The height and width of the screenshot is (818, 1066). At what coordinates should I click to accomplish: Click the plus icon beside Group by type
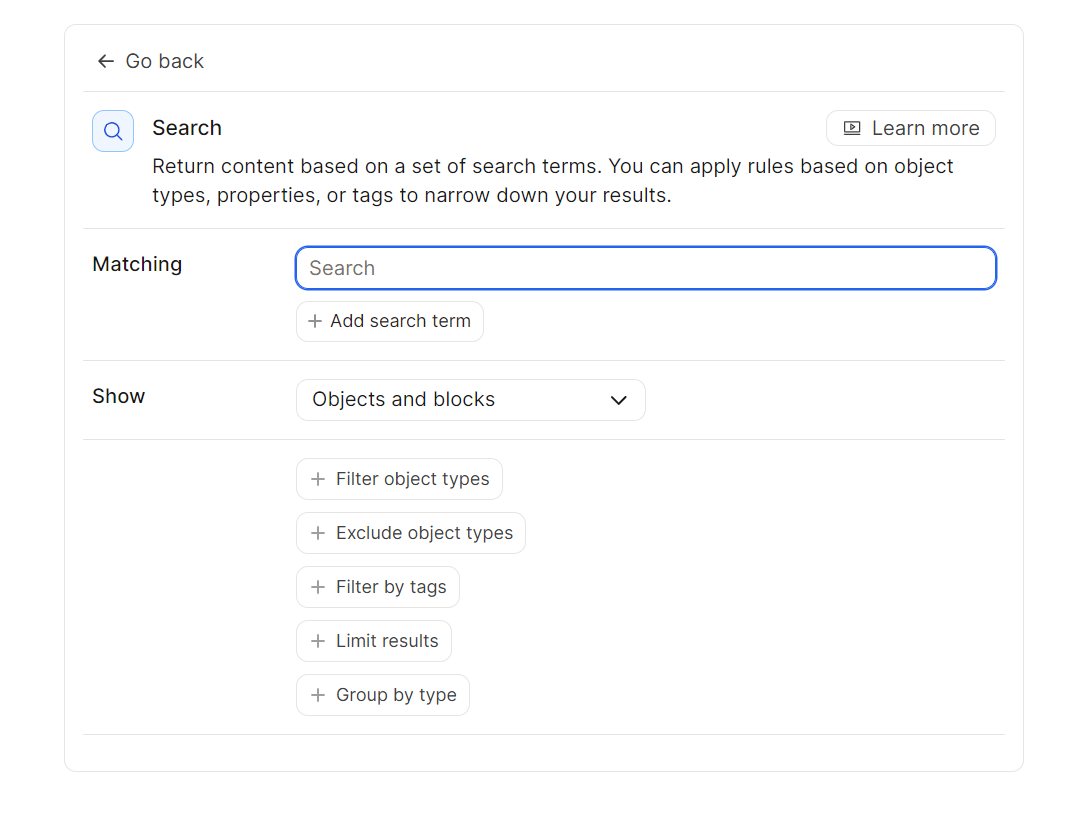(318, 695)
